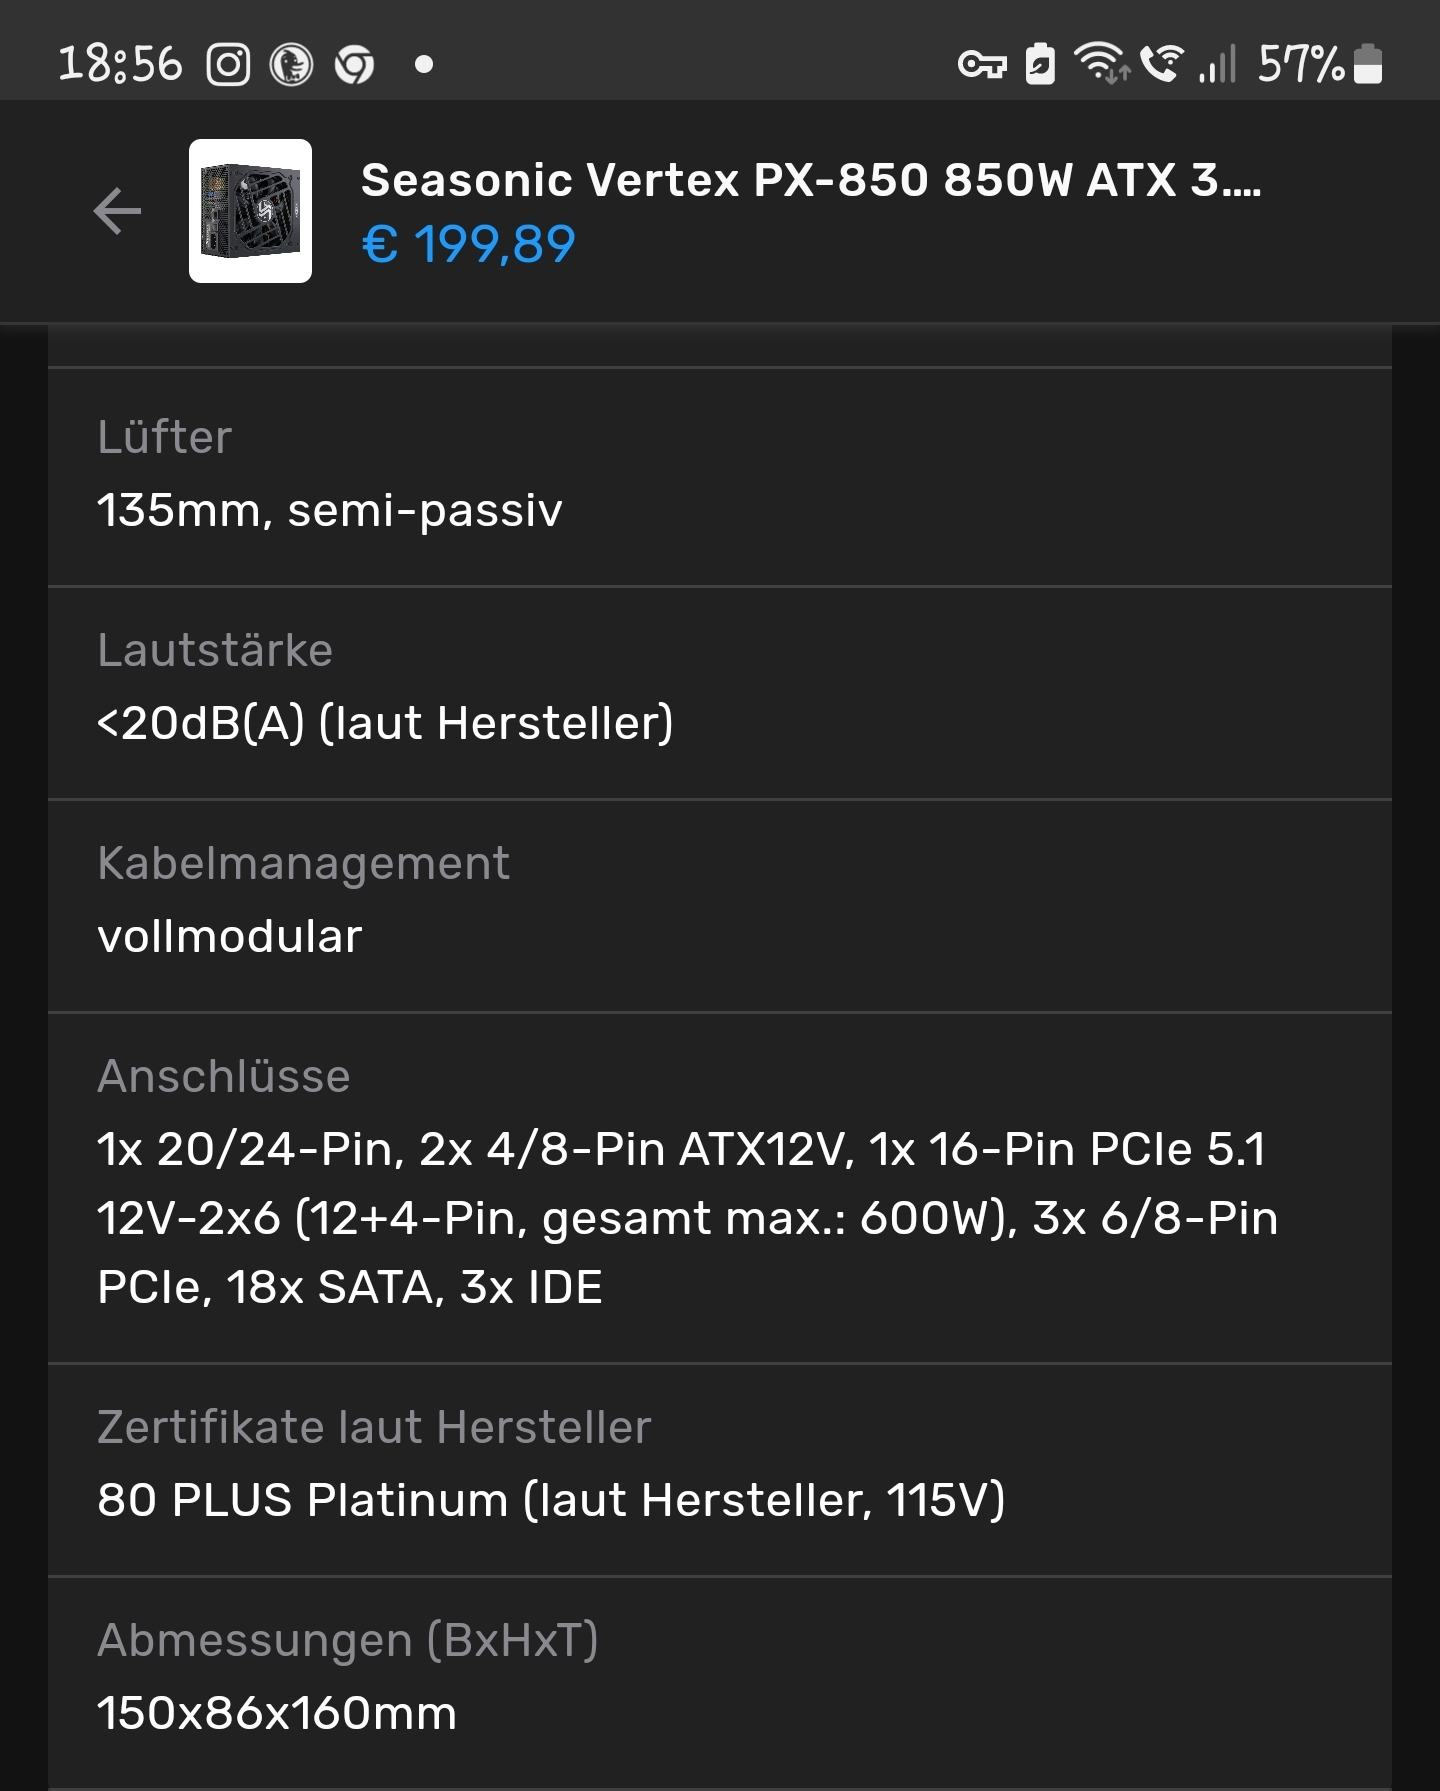Tap the battery saver leaf icon

(1040, 64)
